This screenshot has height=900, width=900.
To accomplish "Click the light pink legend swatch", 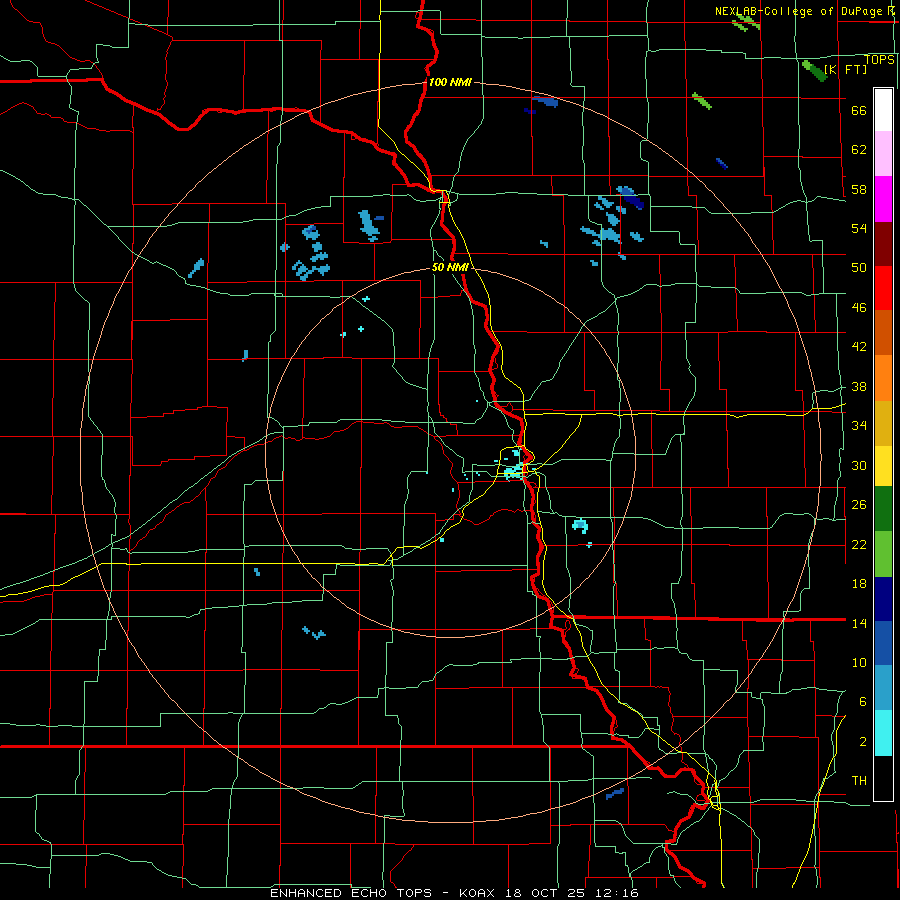I will pos(883,153).
